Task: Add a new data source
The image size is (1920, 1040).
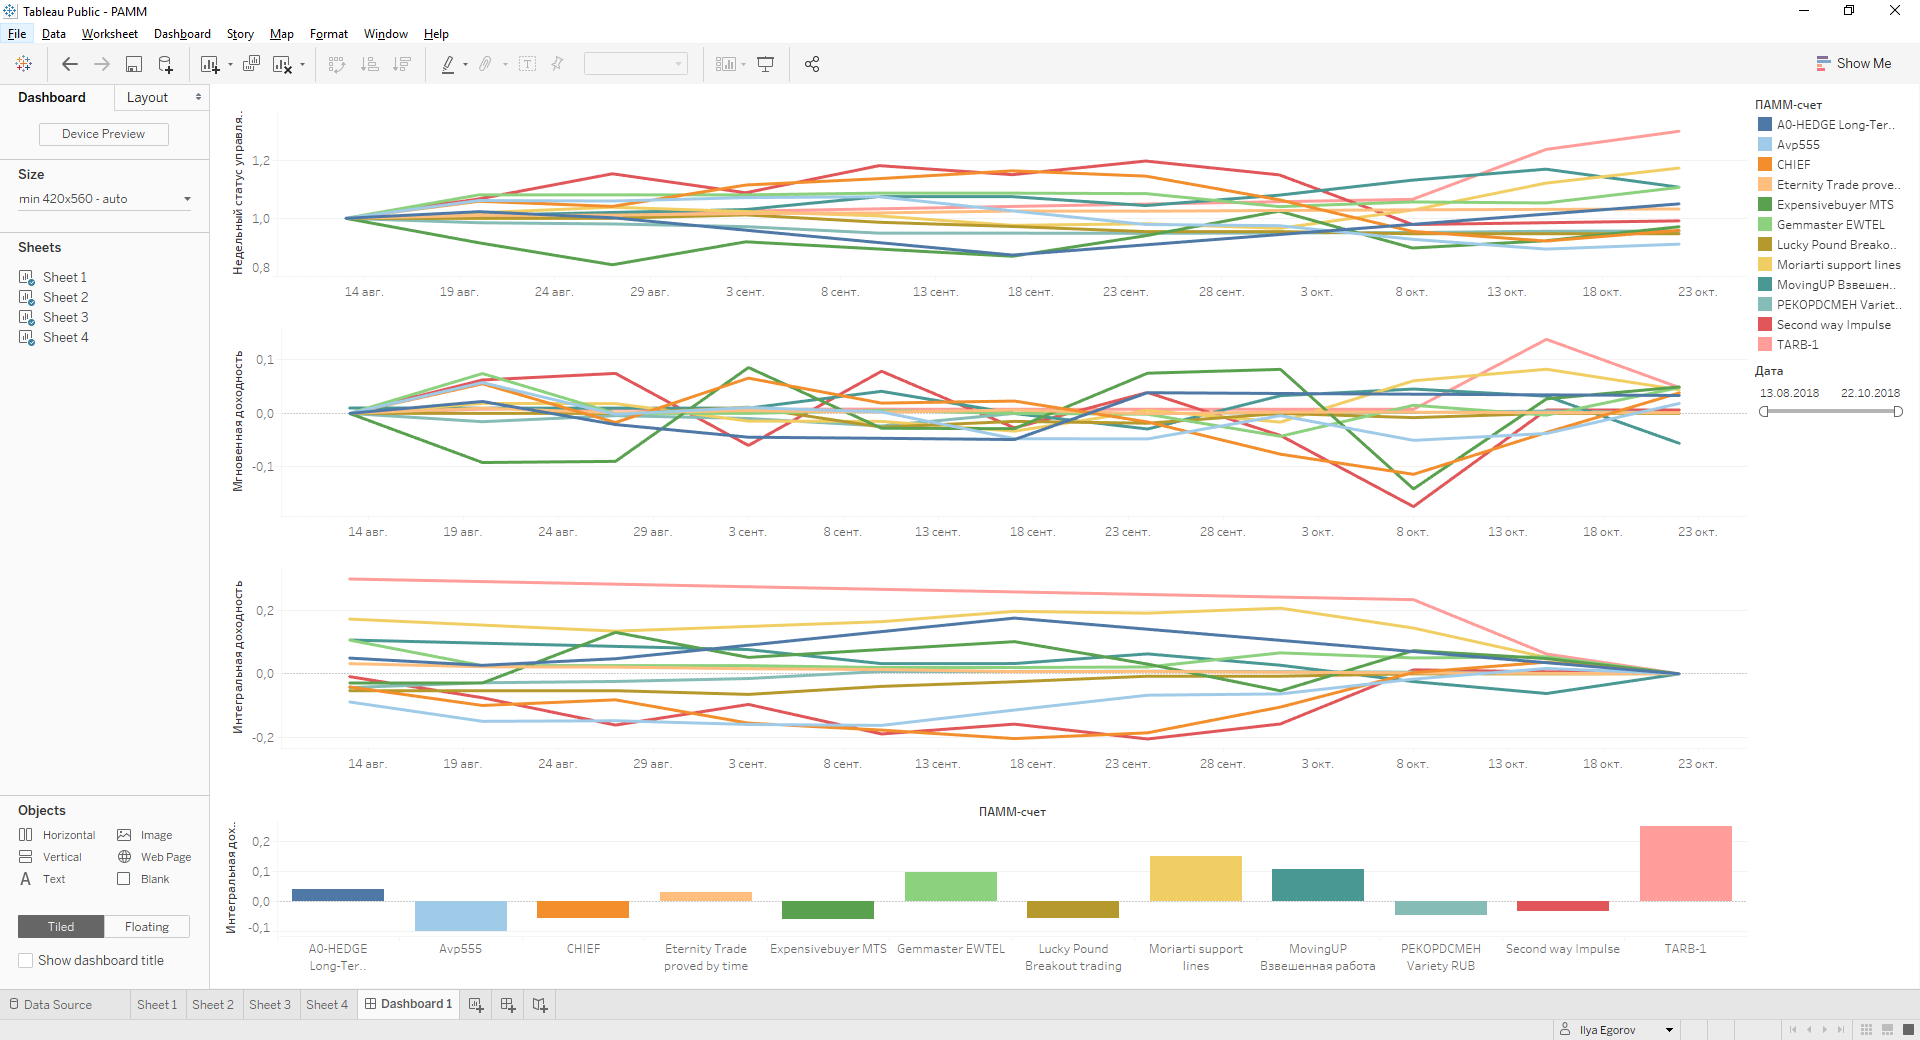Action: tap(166, 64)
